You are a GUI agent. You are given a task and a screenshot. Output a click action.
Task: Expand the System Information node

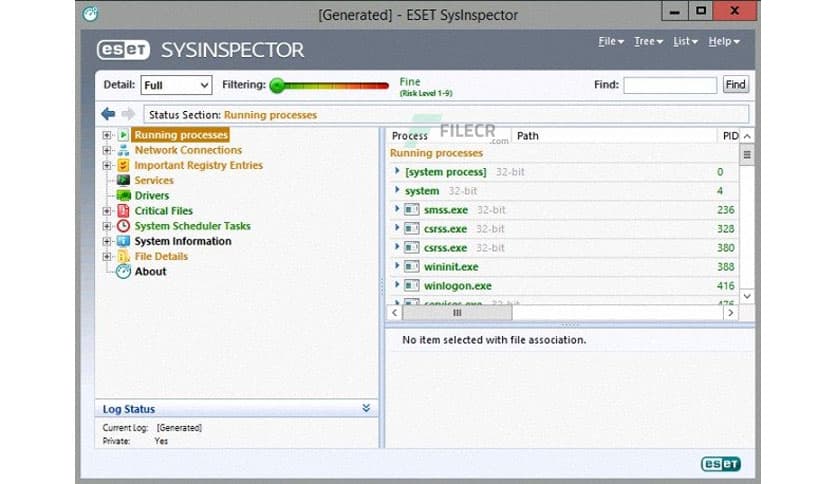(107, 241)
